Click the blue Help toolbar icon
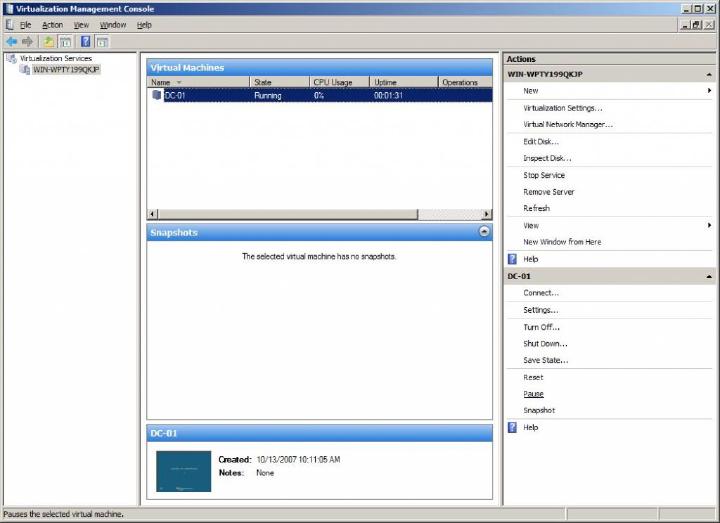 point(85,42)
